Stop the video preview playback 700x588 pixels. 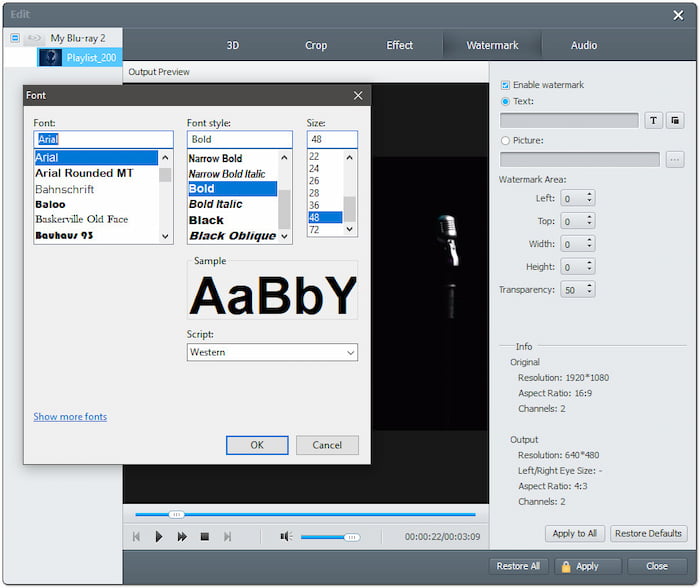(205, 537)
